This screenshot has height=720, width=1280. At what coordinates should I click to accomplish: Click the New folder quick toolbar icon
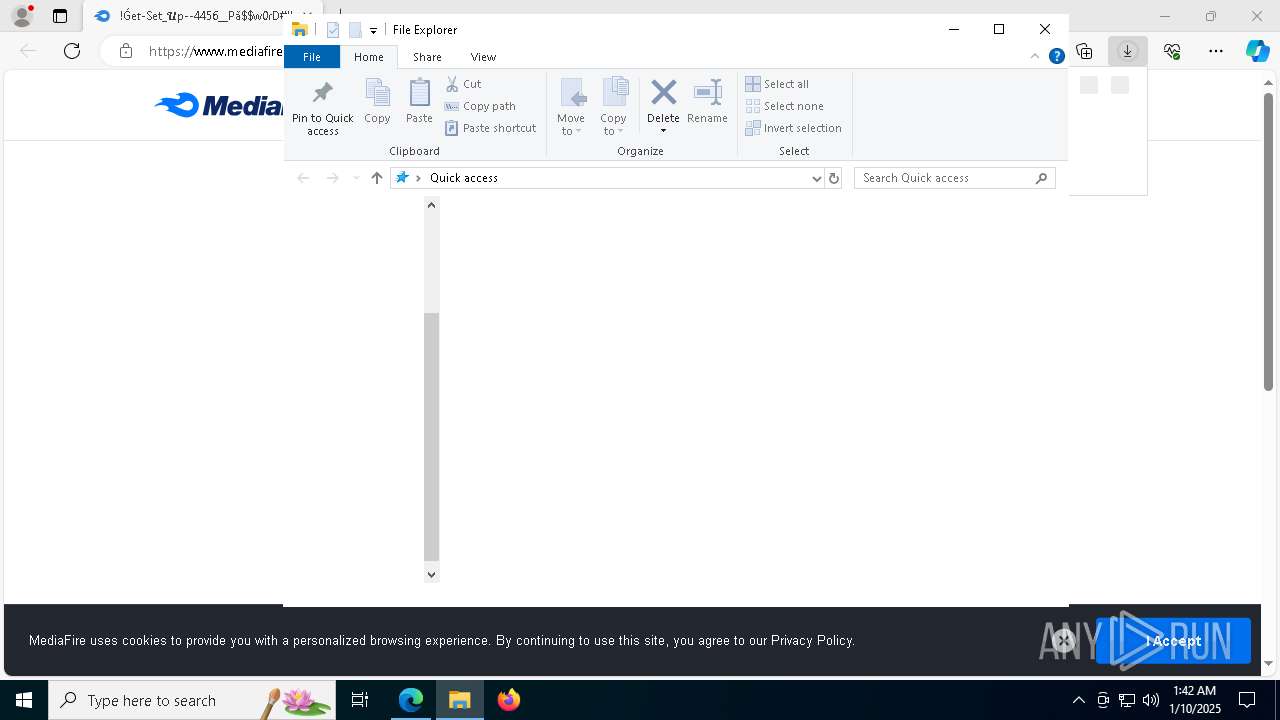pos(355,30)
